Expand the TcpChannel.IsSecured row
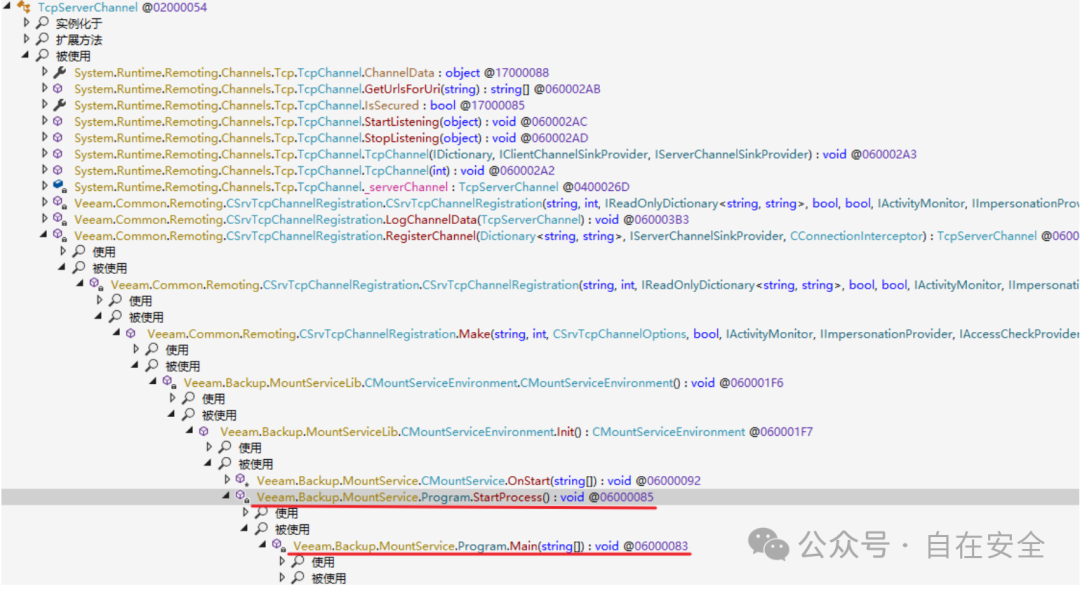The width and height of the screenshot is (1080, 589). [45, 105]
